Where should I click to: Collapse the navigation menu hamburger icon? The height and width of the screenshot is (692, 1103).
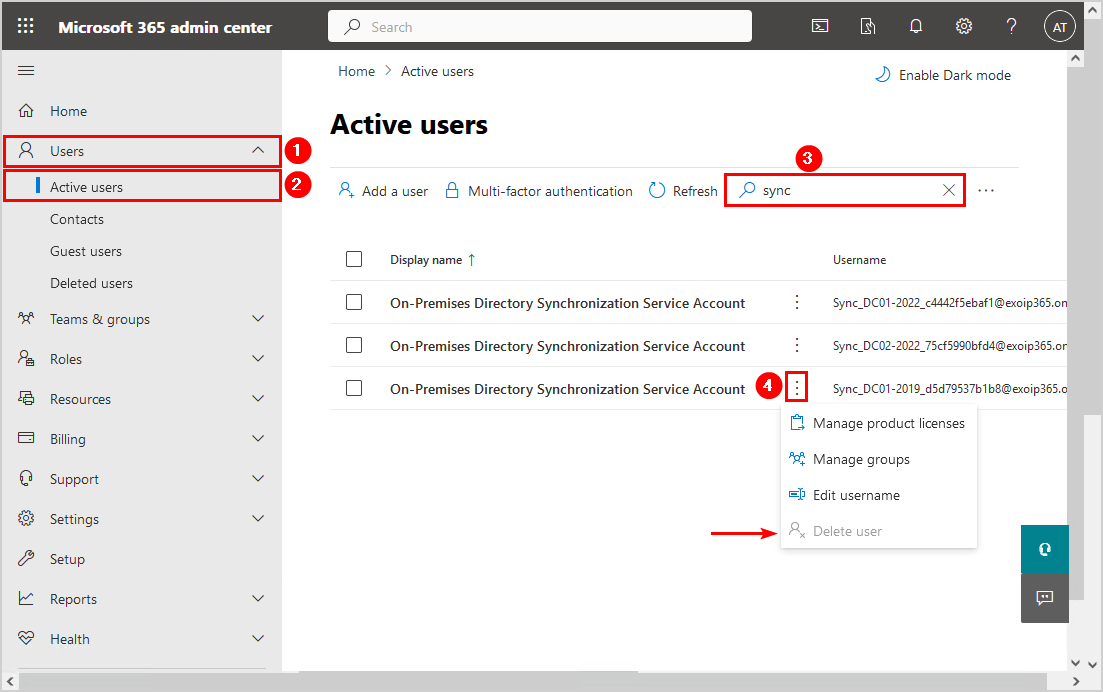coord(27,70)
